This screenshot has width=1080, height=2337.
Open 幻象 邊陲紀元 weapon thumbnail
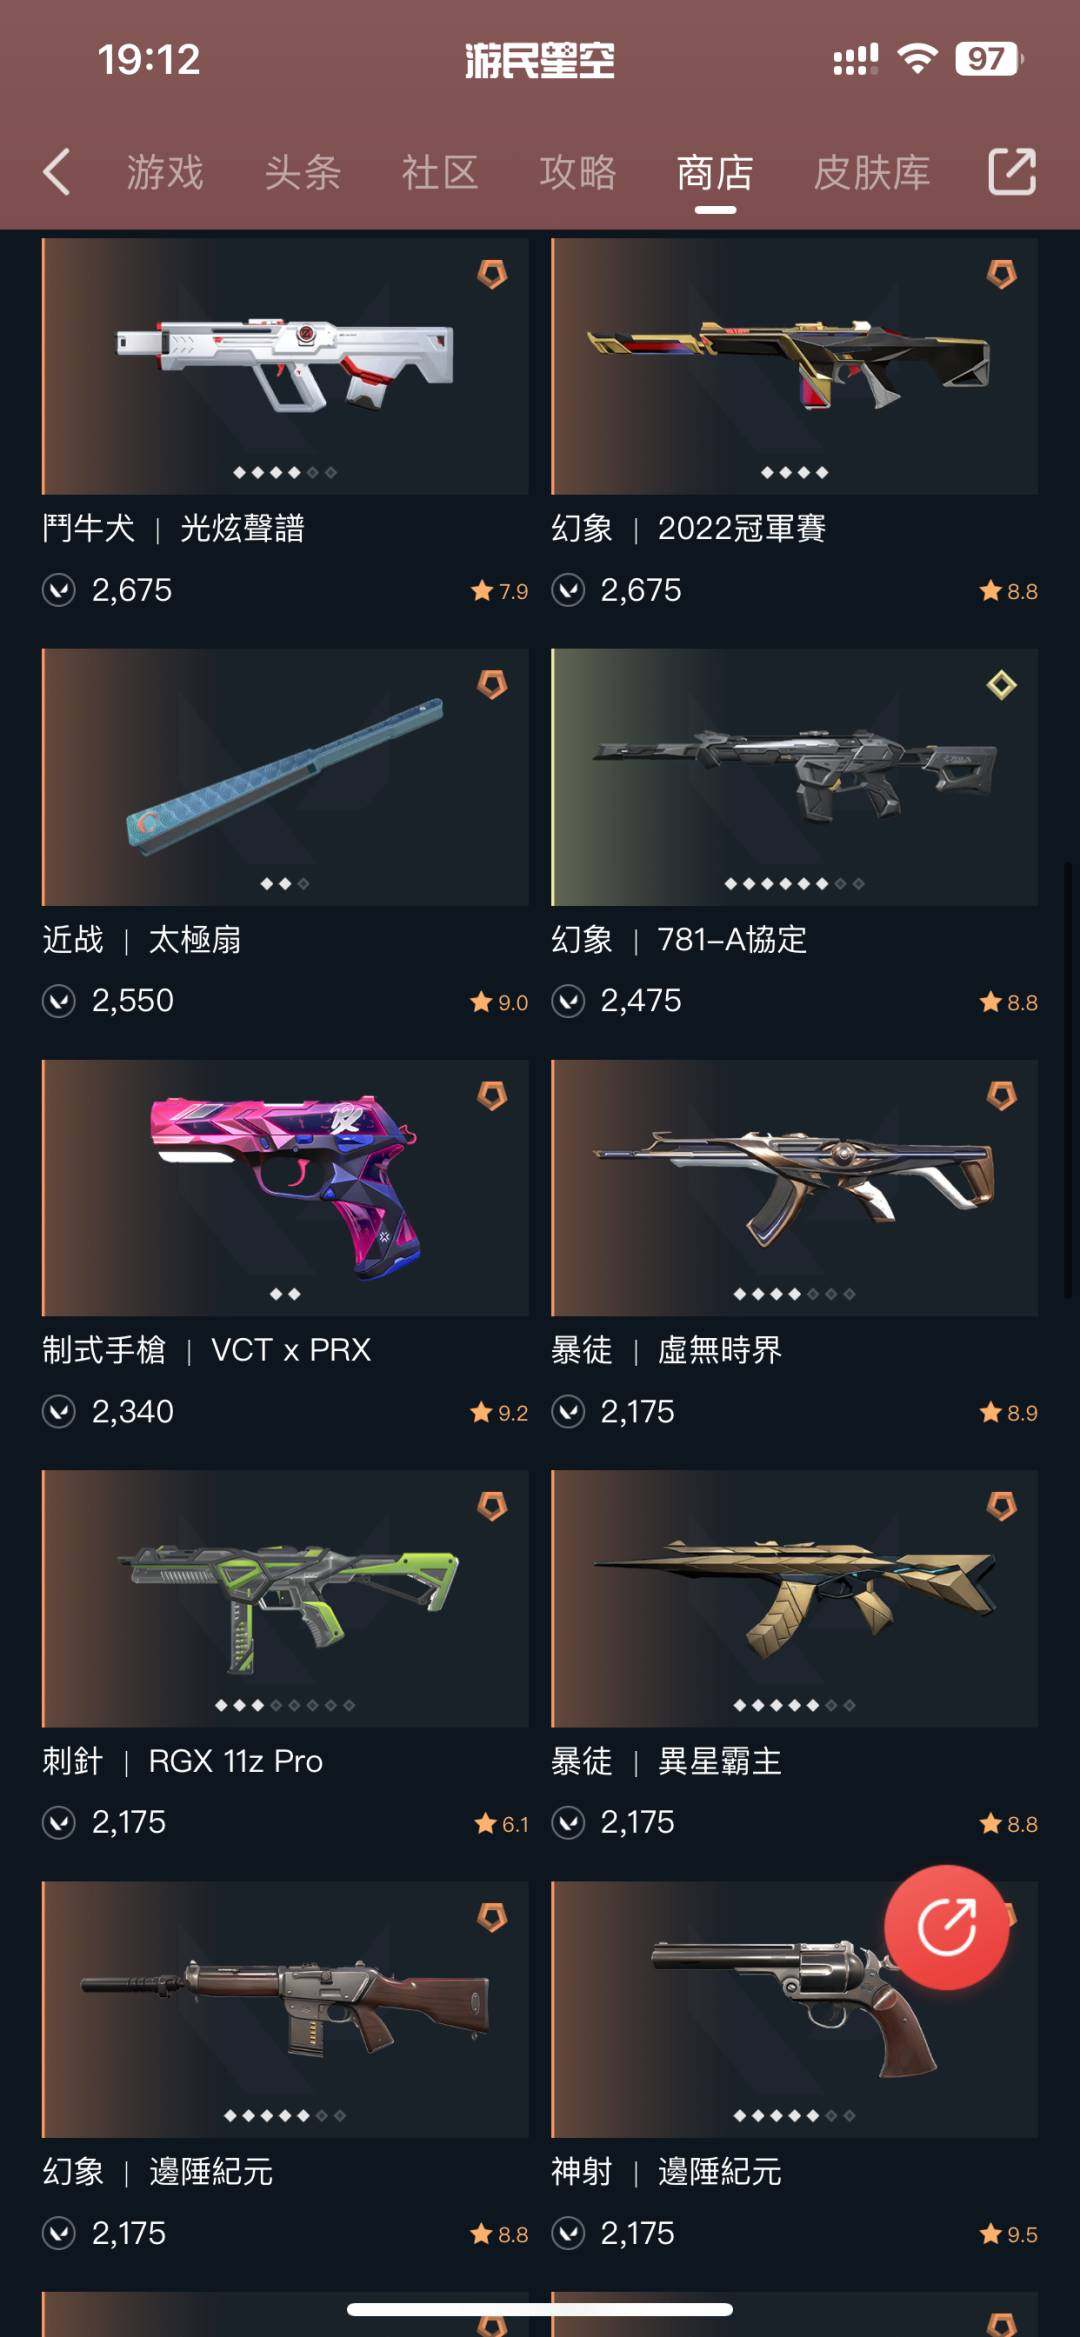pos(285,2010)
